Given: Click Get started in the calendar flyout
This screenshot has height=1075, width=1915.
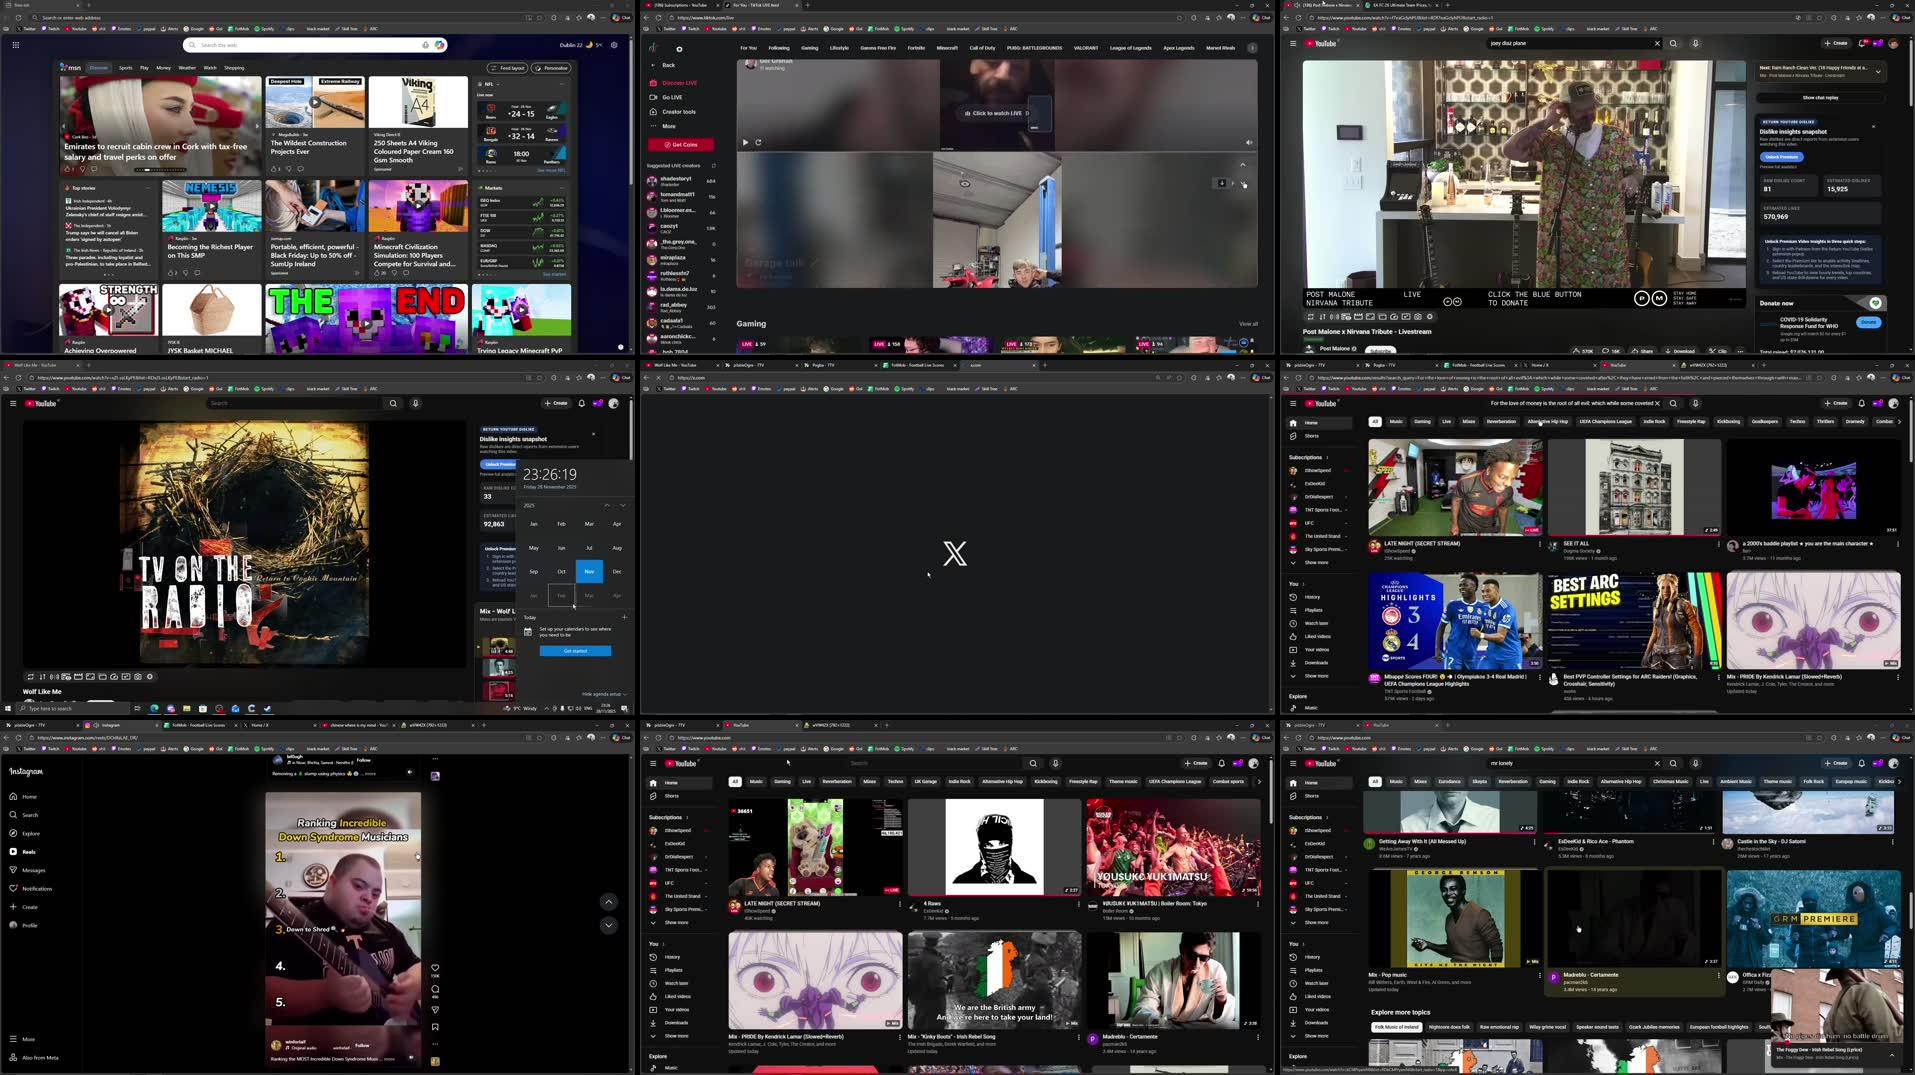Looking at the screenshot, I should click(x=574, y=651).
